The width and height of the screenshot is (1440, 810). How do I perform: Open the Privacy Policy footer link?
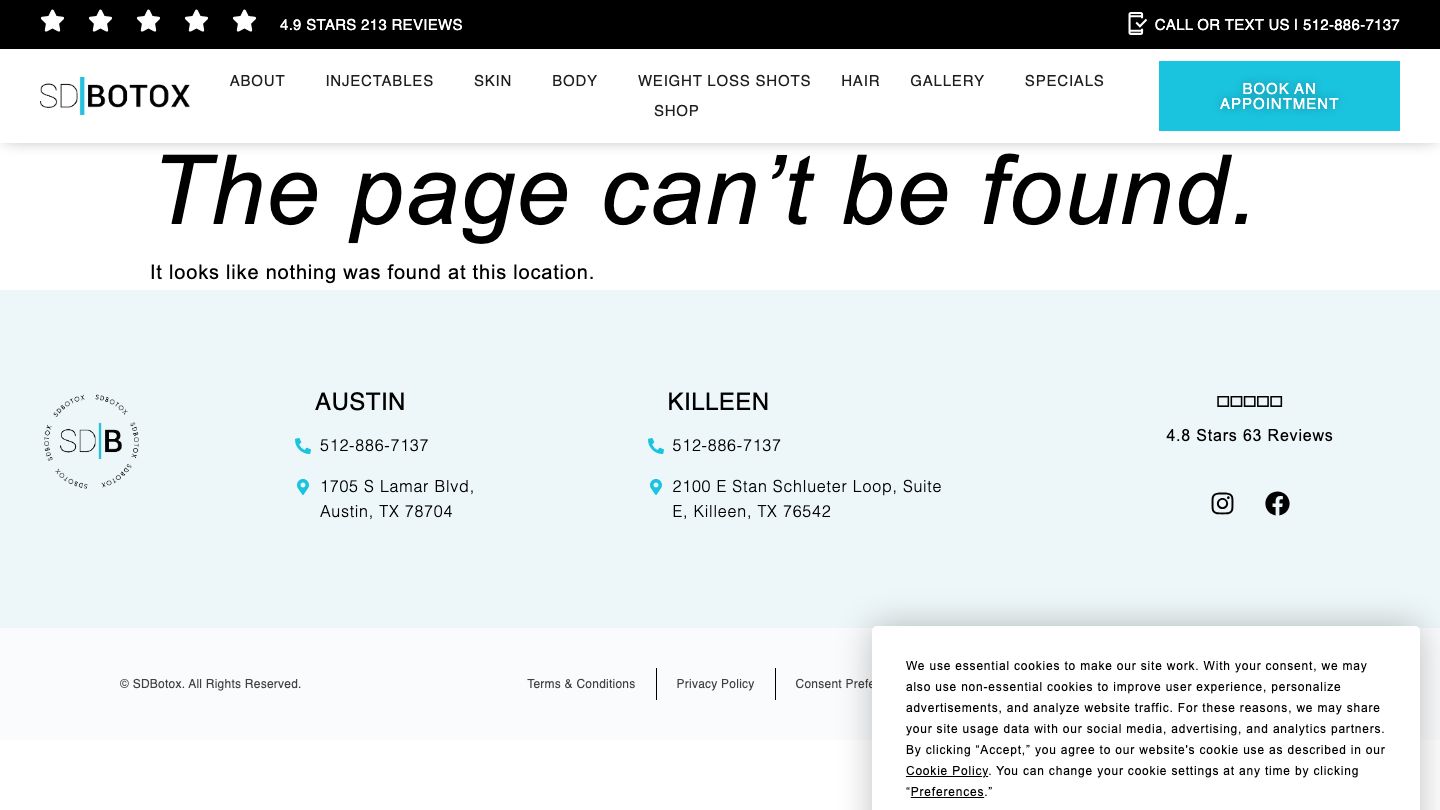(x=715, y=684)
